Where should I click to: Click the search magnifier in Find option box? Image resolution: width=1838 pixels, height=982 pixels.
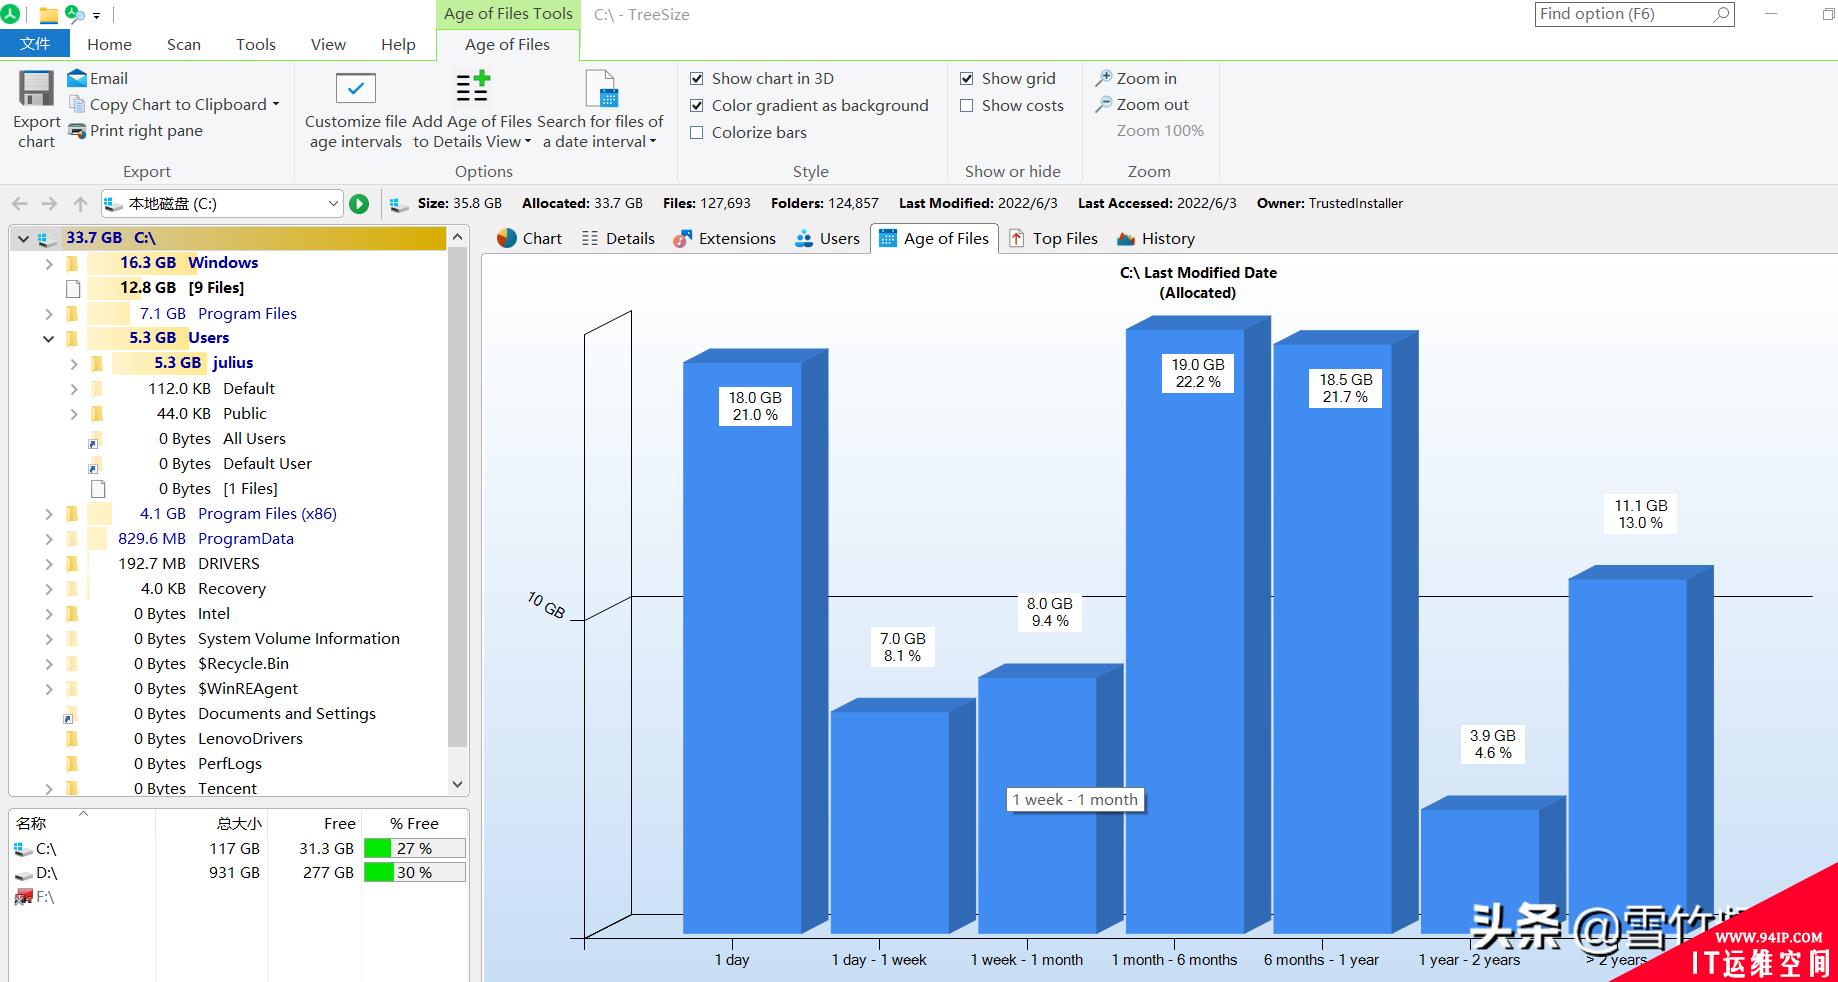click(1721, 14)
